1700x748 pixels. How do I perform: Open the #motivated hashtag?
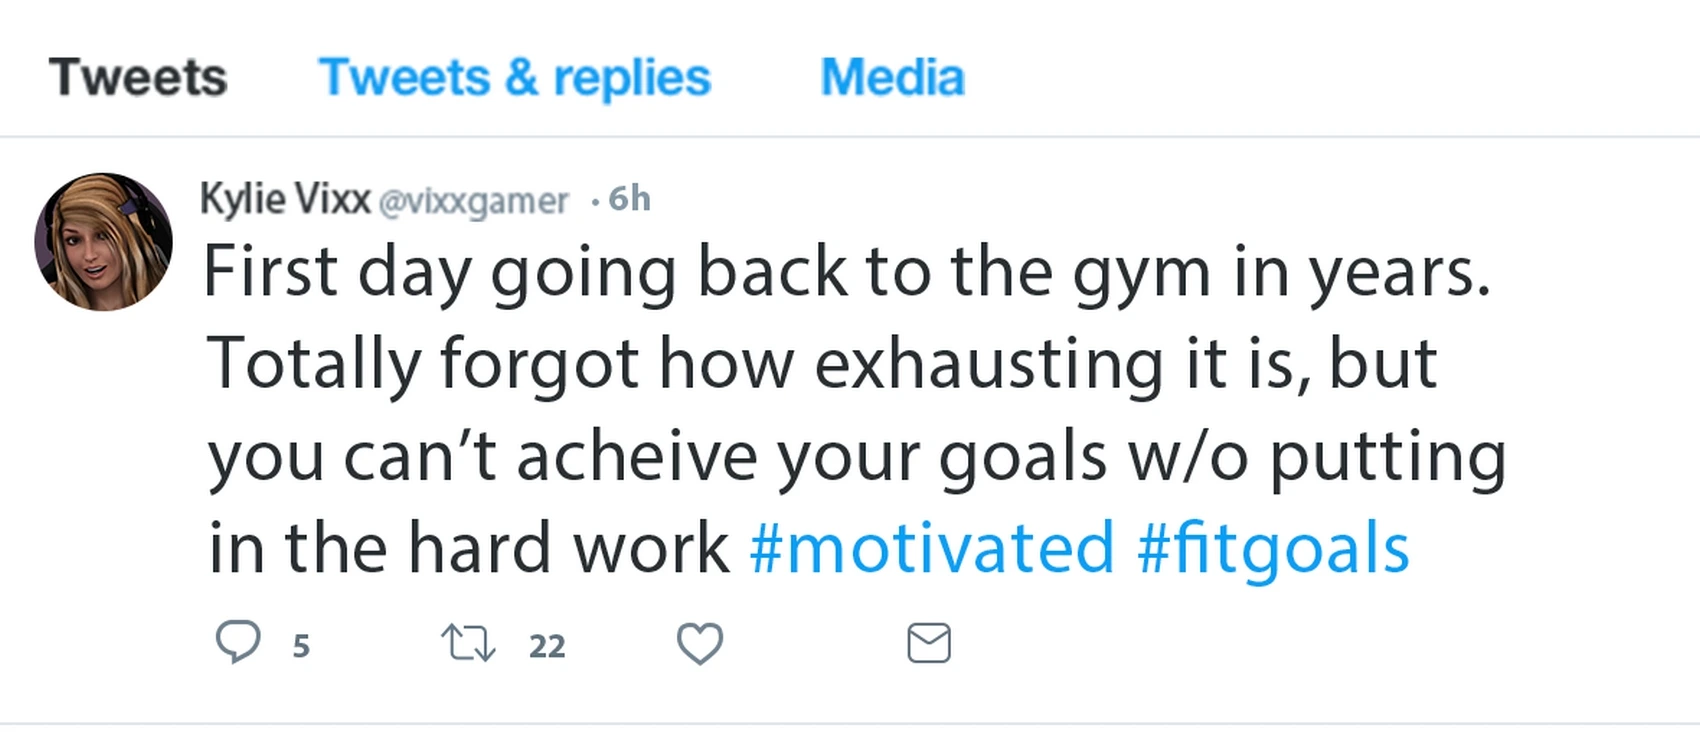coord(931,548)
